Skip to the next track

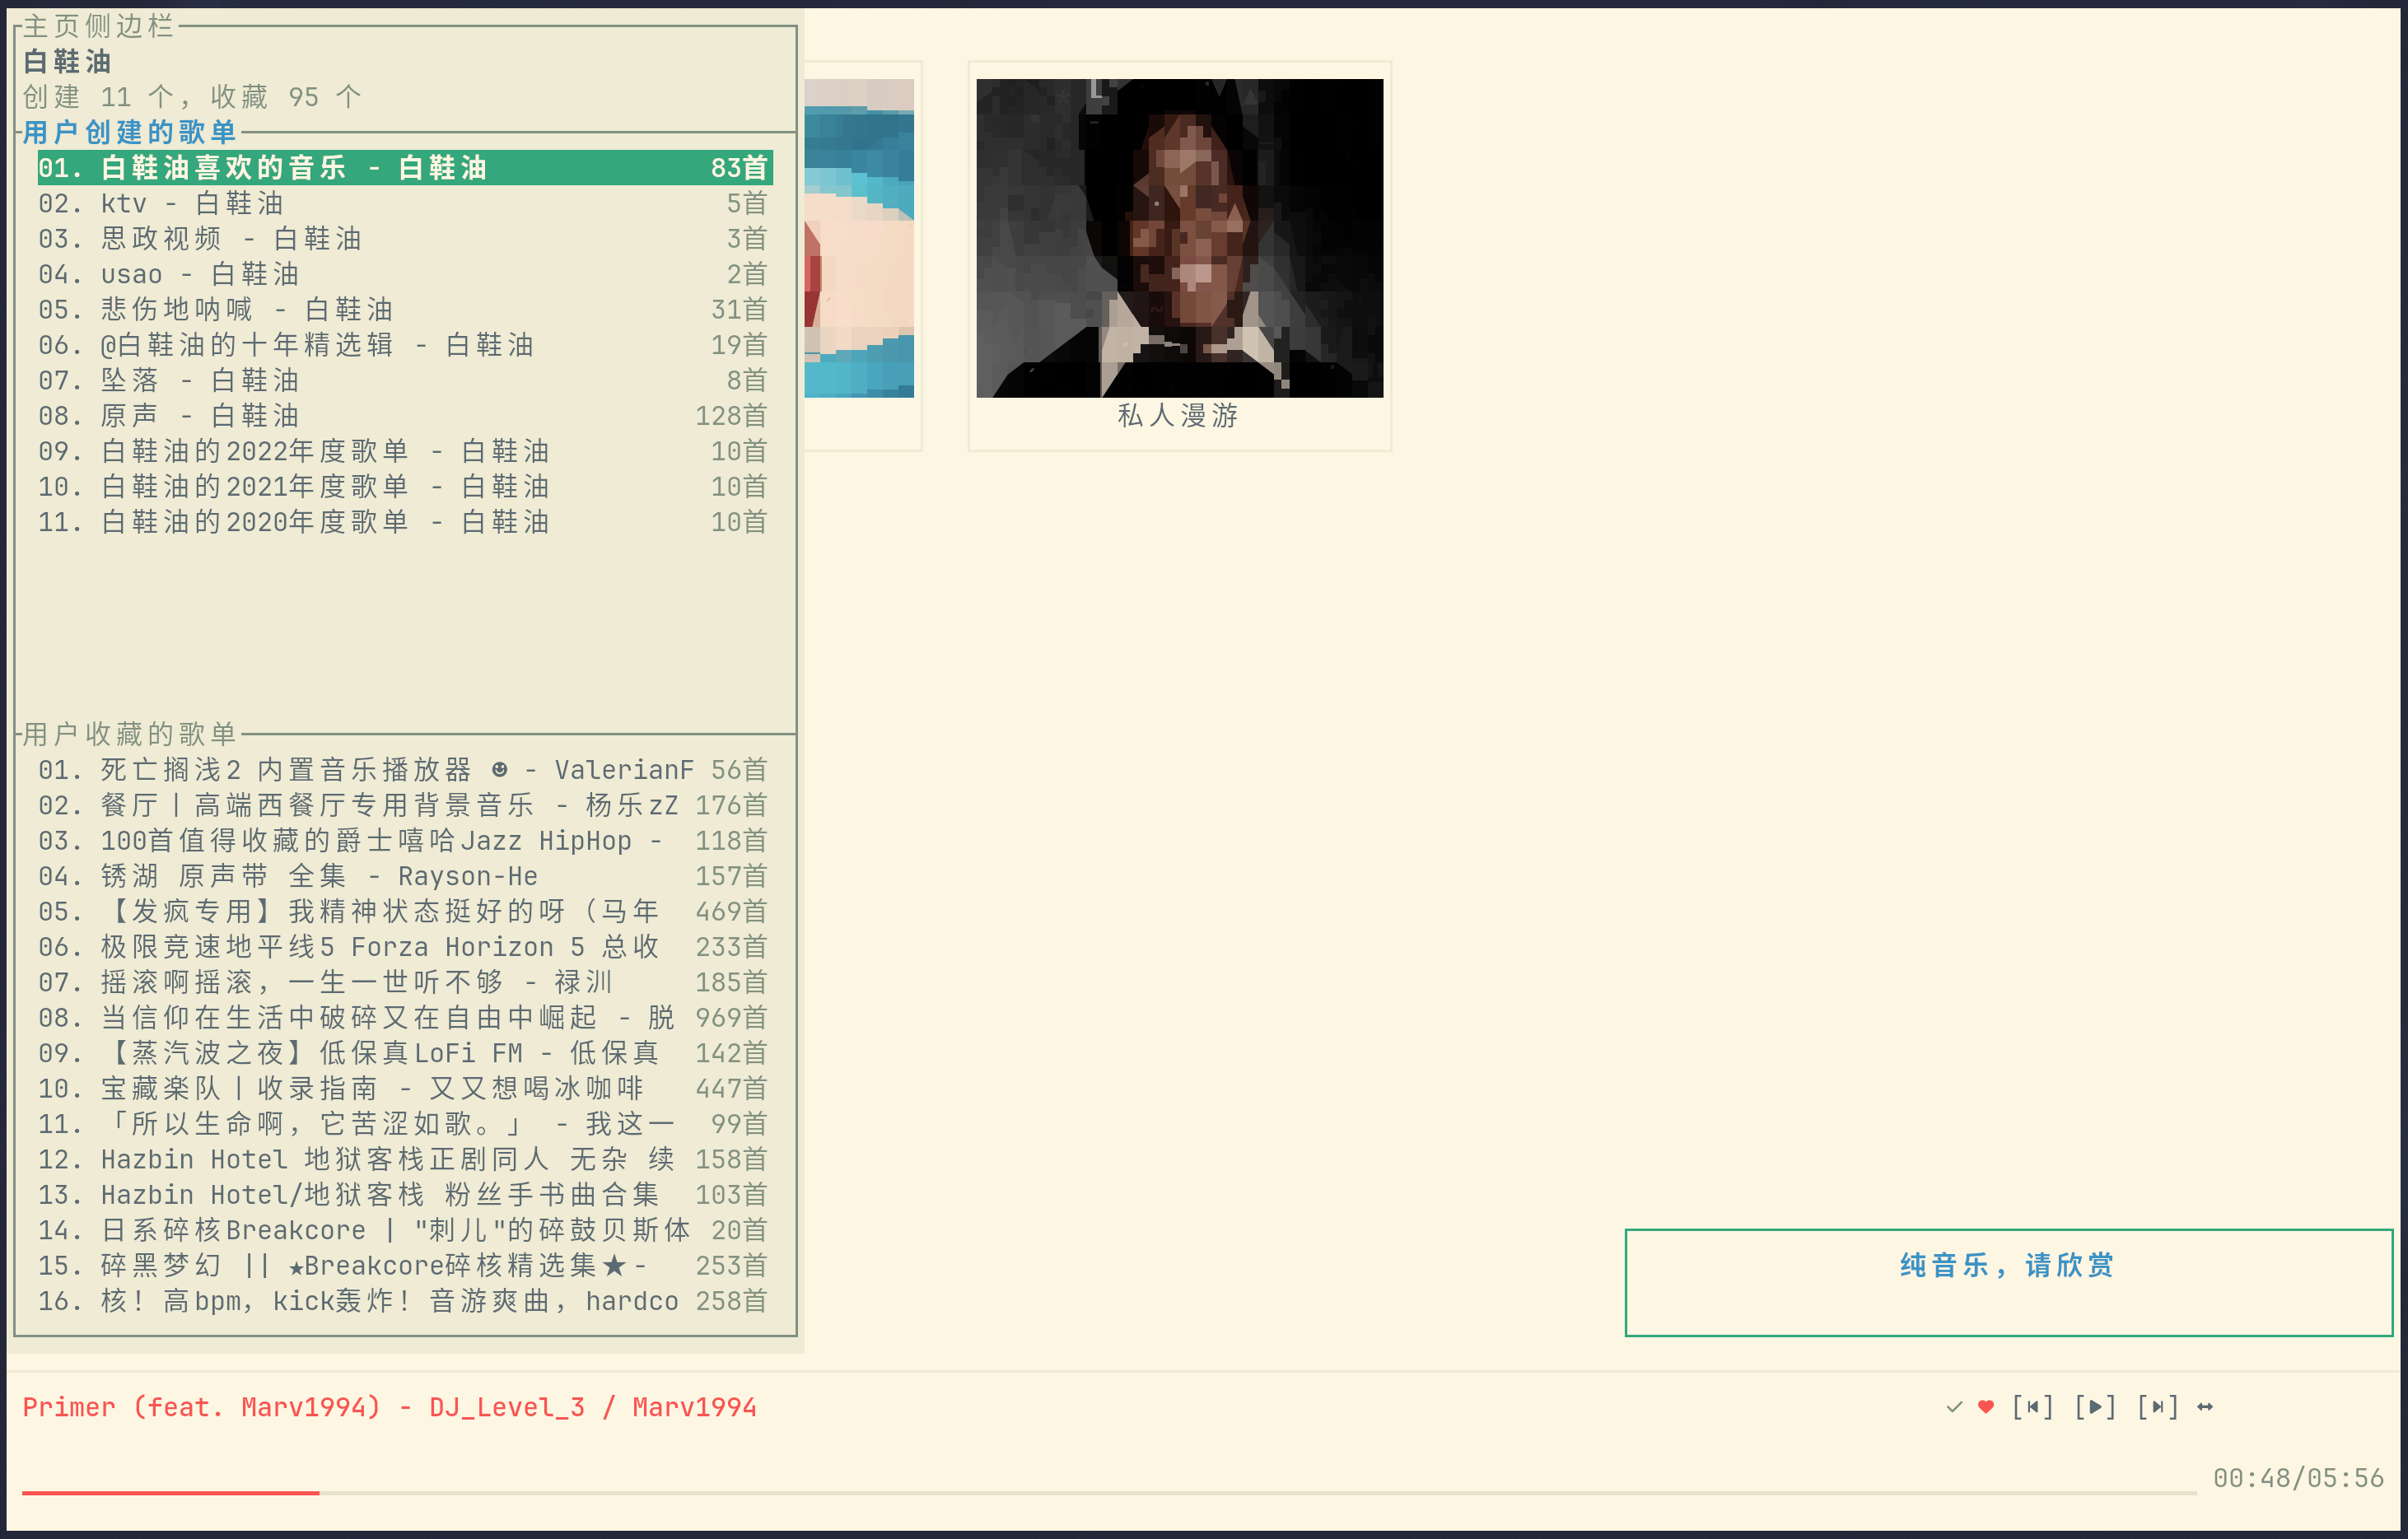pyautogui.click(x=2158, y=1407)
